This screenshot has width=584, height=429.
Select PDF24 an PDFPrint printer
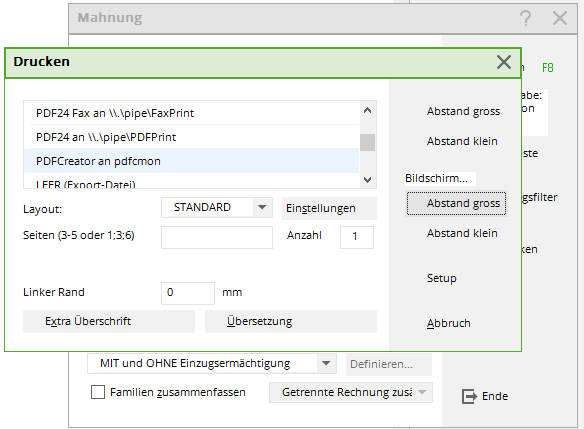click(191, 137)
